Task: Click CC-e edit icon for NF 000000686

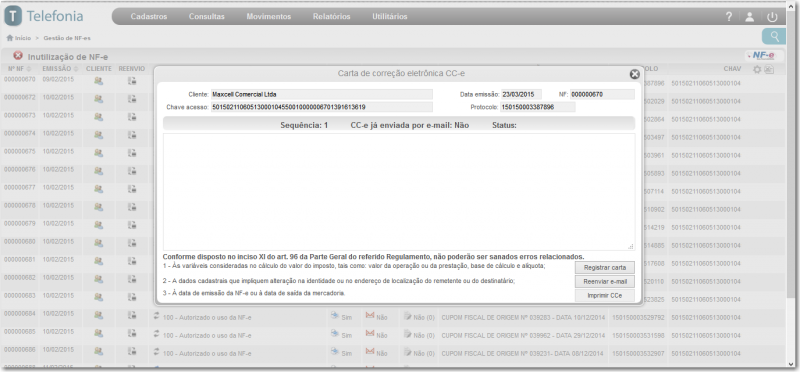Action: [408, 352]
